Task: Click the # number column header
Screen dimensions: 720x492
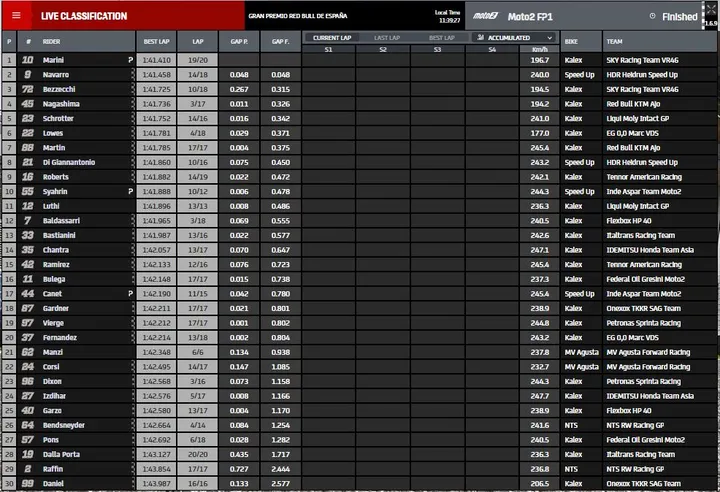Action: (x=28, y=41)
